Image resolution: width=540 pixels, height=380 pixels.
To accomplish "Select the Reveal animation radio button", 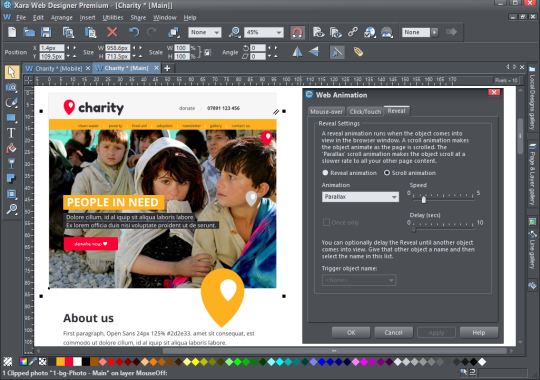I will tap(325, 173).
